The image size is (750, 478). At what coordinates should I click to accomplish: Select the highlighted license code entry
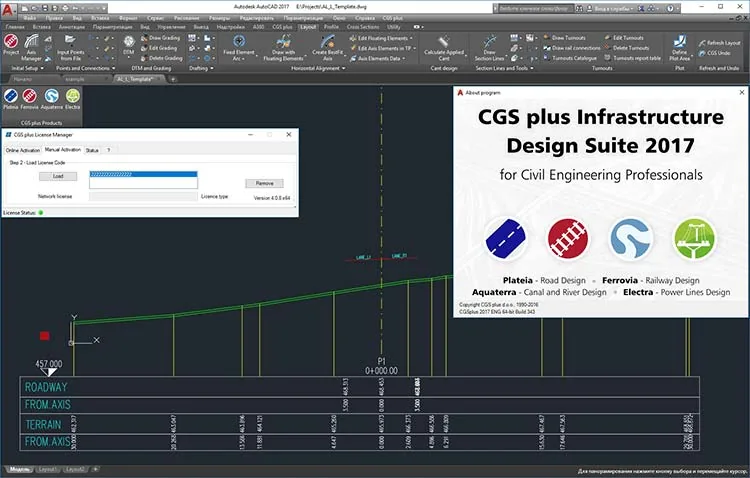143,174
